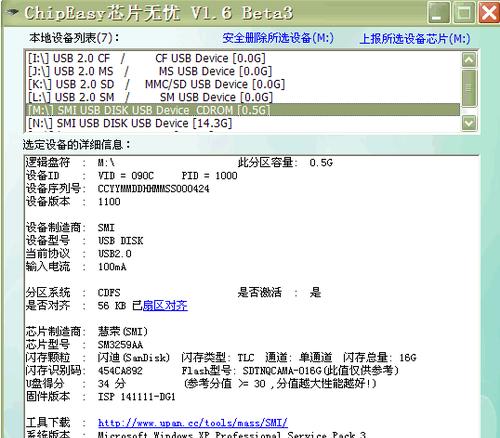This screenshot has height=438, width=500.
Task: Open the upan.cc tools download URL
Action: point(193,423)
